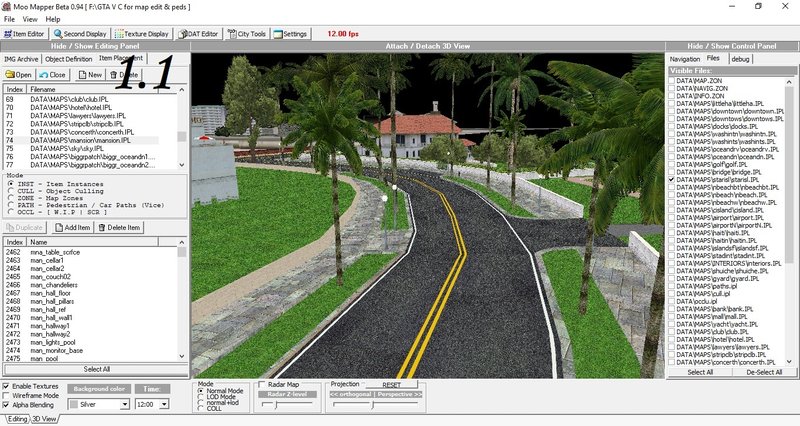
Task: Open the Item Editor toolbar button
Action: point(24,34)
